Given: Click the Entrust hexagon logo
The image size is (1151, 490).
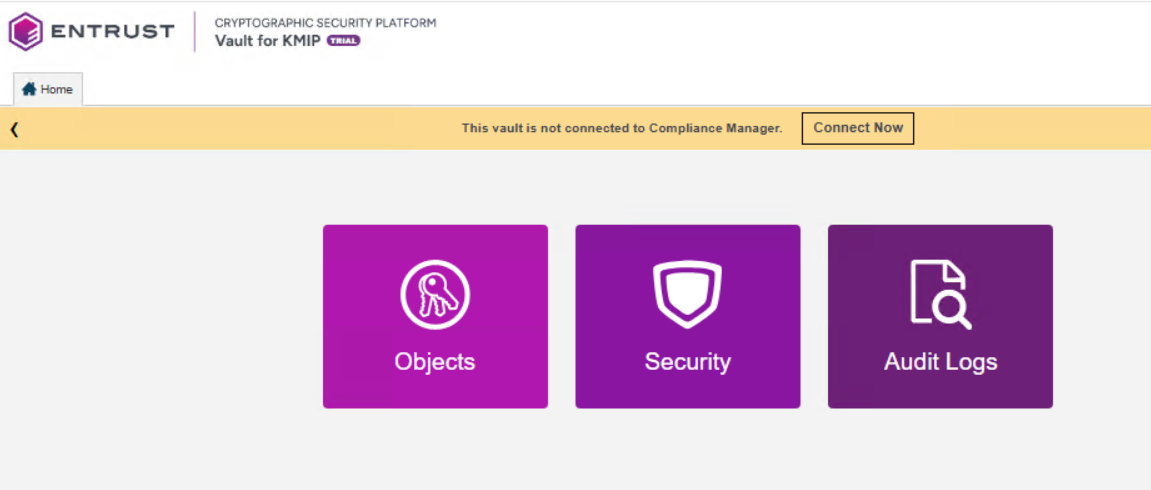Looking at the screenshot, I should tap(26, 32).
